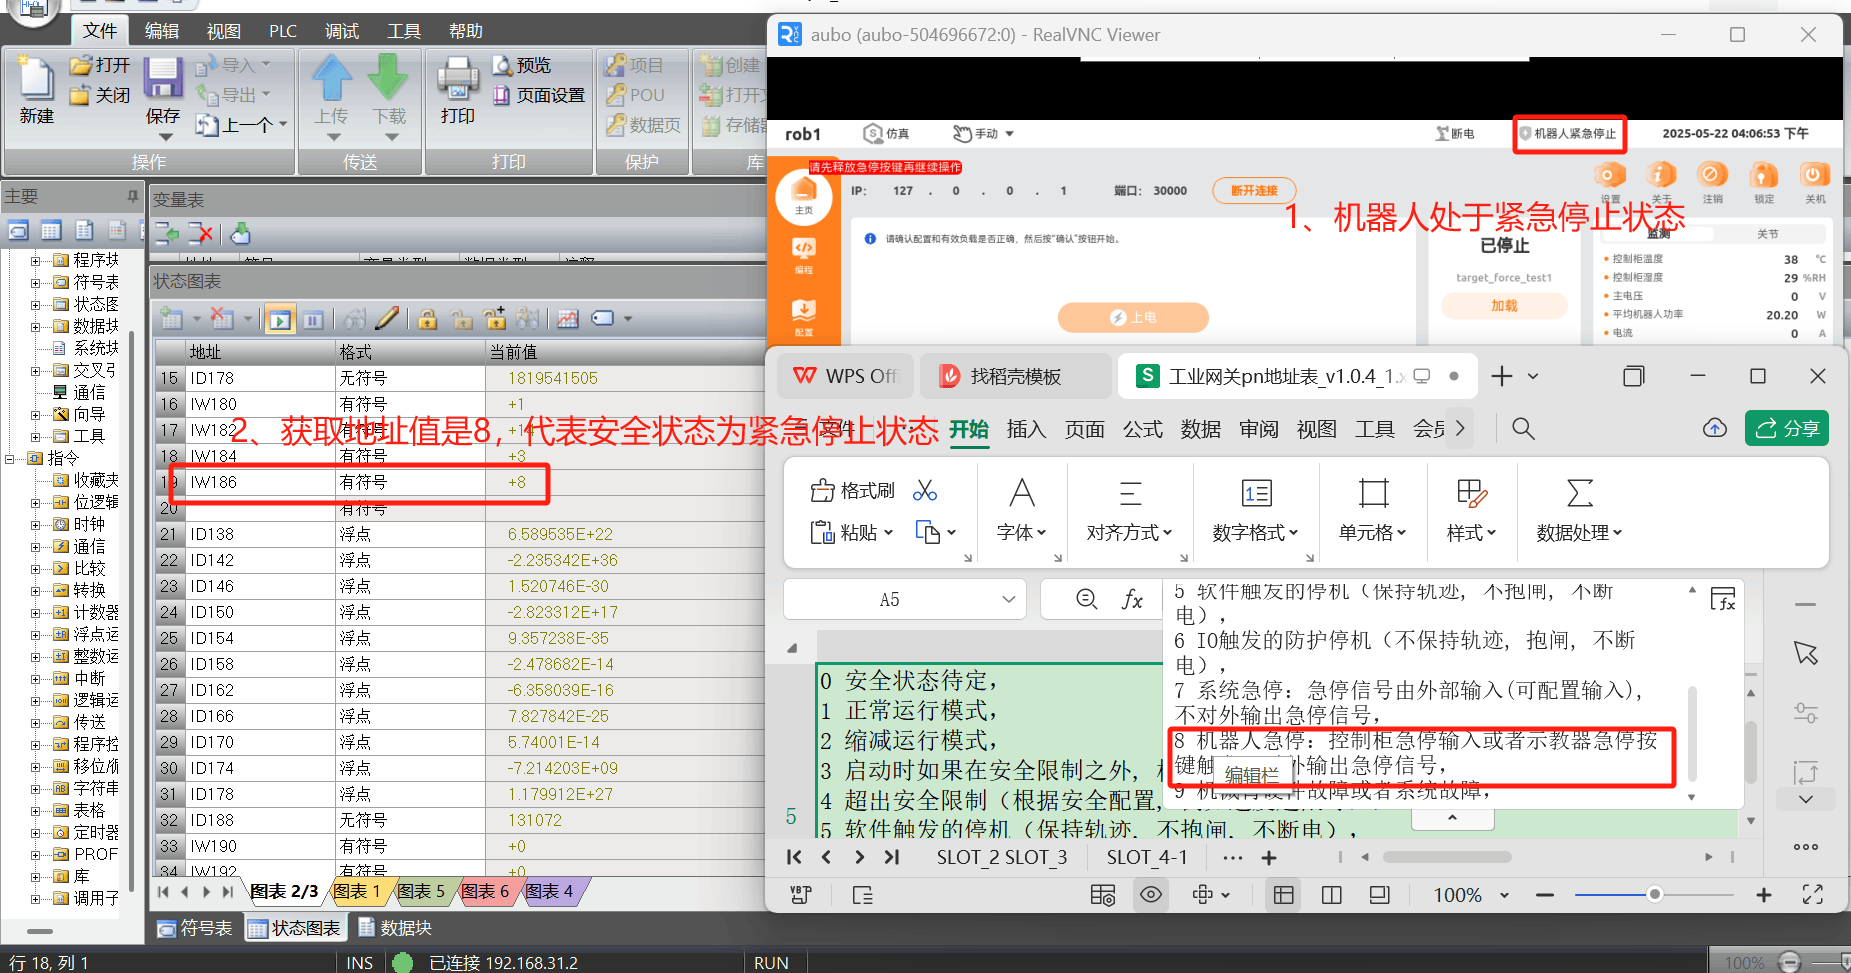Click the Format Painter (格式刷) icon
1851x973 pixels.
click(822, 491)
